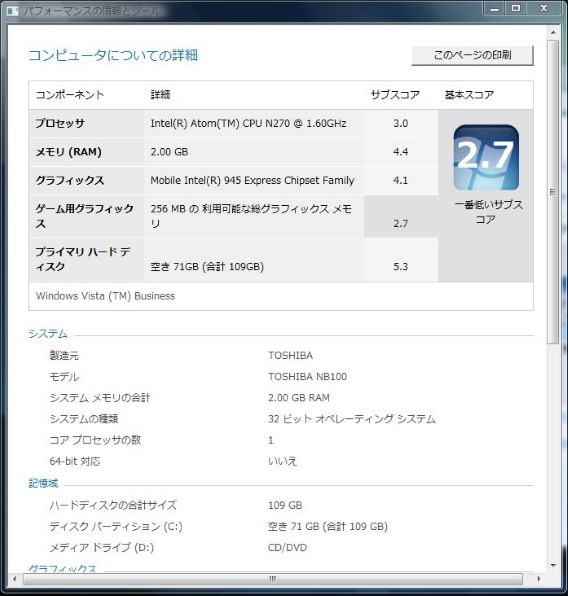Select the メモリ (RAM) row

[233, 152]
